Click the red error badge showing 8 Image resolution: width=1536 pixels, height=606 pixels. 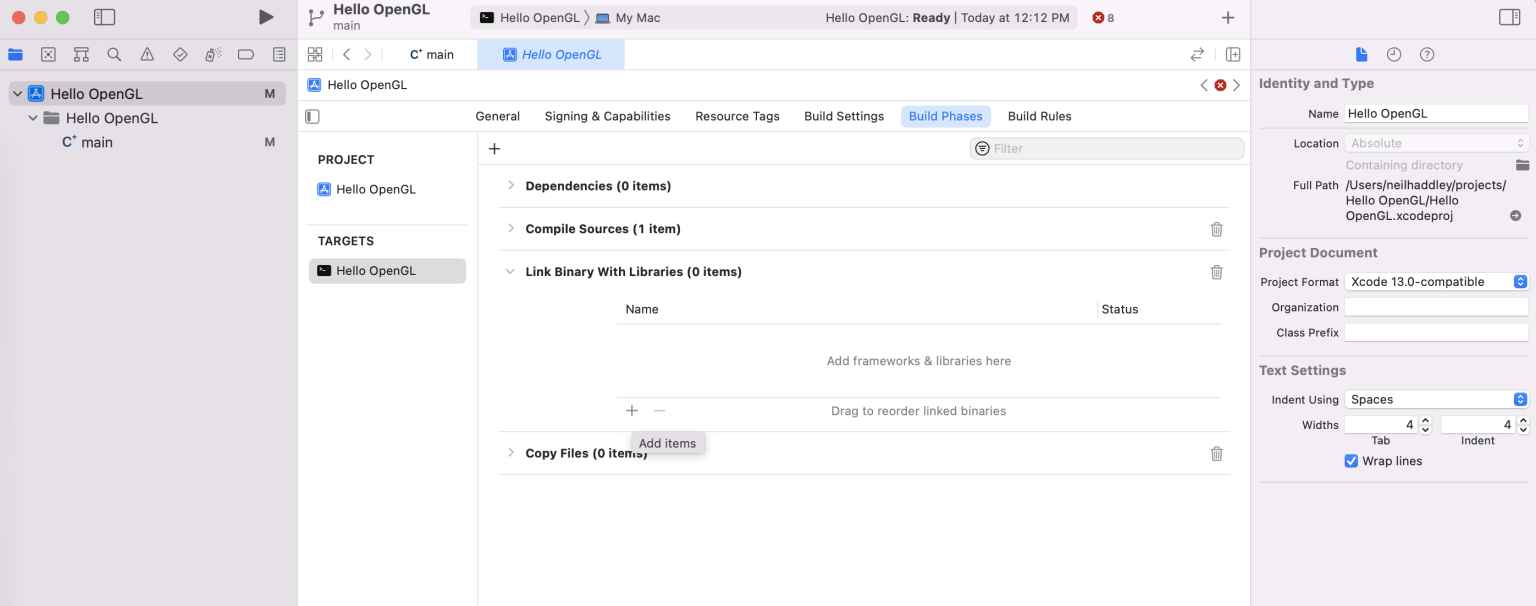[x=1103, y=18]
